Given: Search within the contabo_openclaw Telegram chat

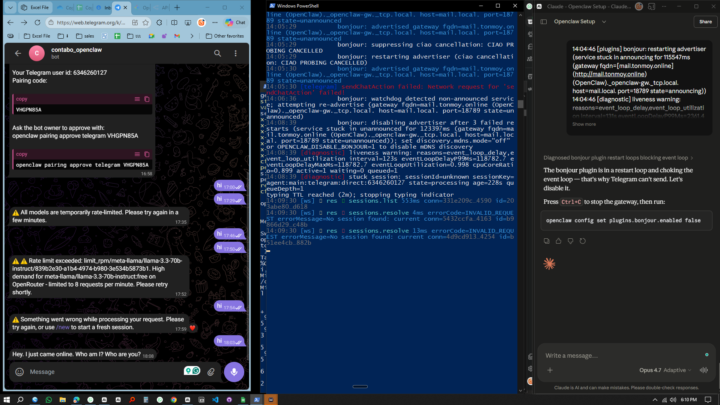Looking at the screenshot, I should point(217,53).
